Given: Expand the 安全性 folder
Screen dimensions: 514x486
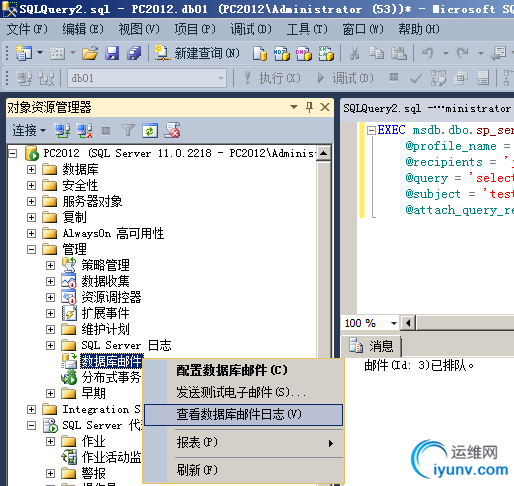Looking at the screenshot, I should 31,185.
